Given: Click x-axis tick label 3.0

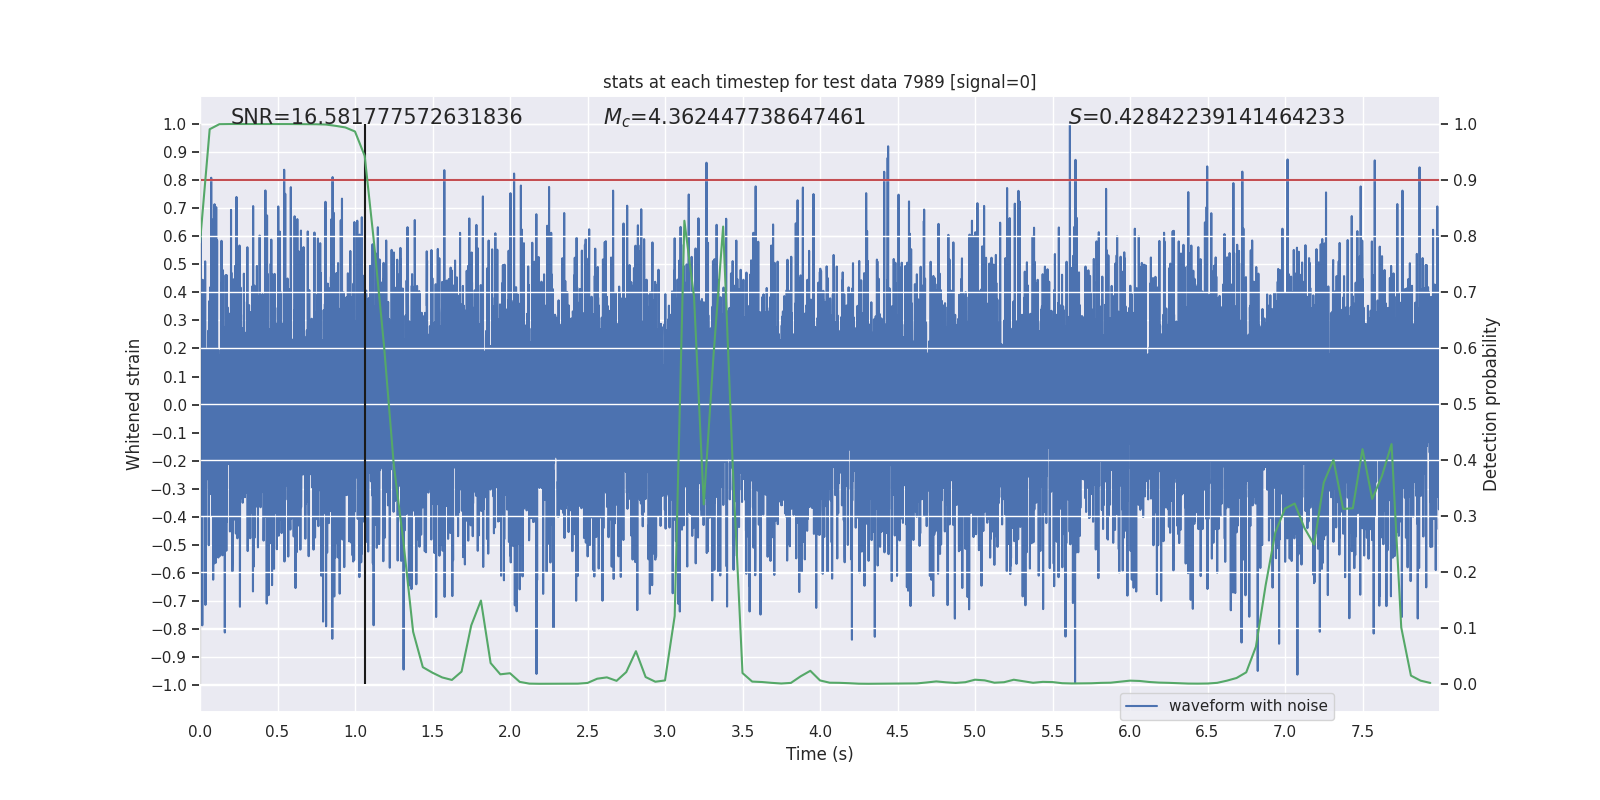Looking at the screenshot, I should click(665, 732).
